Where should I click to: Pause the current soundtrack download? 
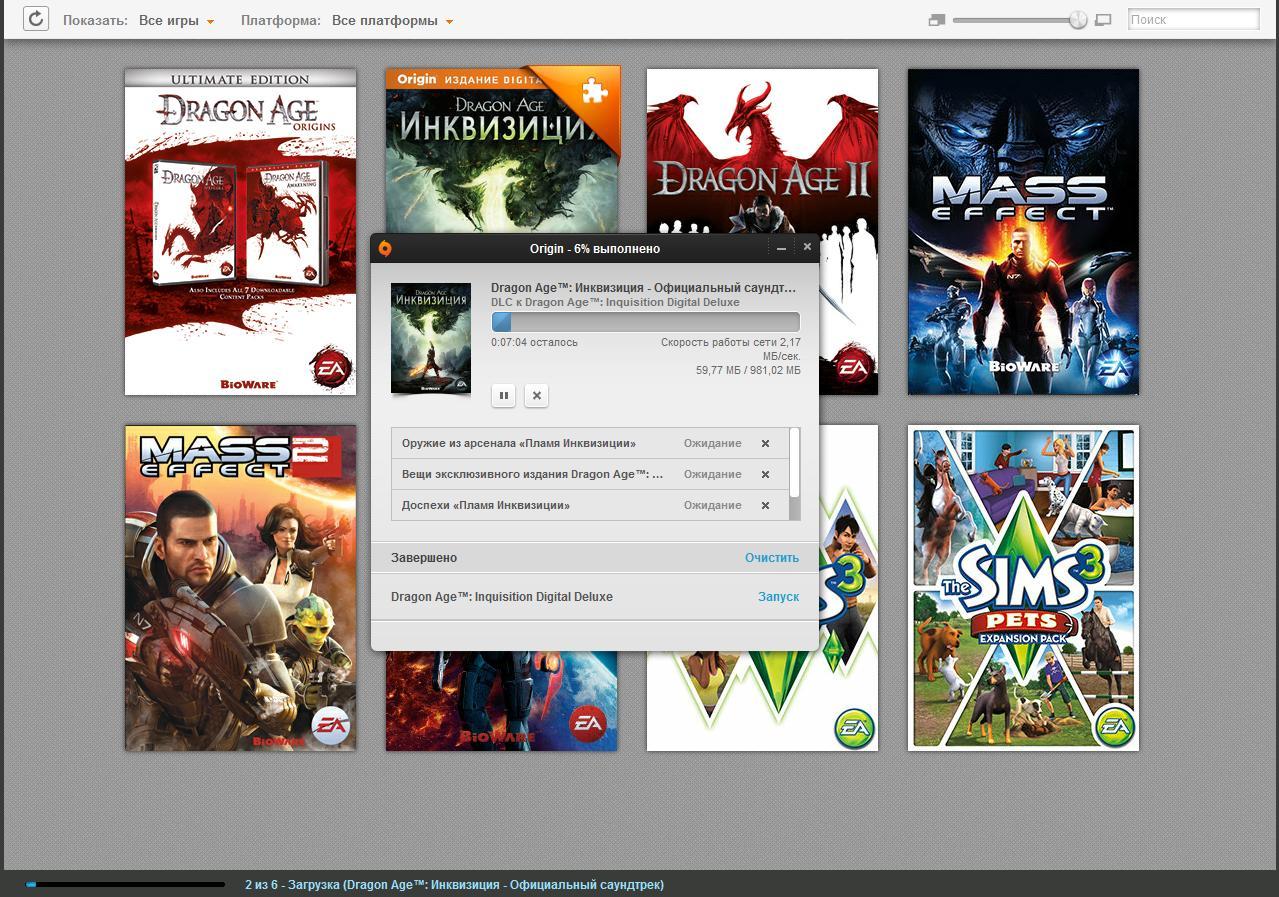pos(503,395)
